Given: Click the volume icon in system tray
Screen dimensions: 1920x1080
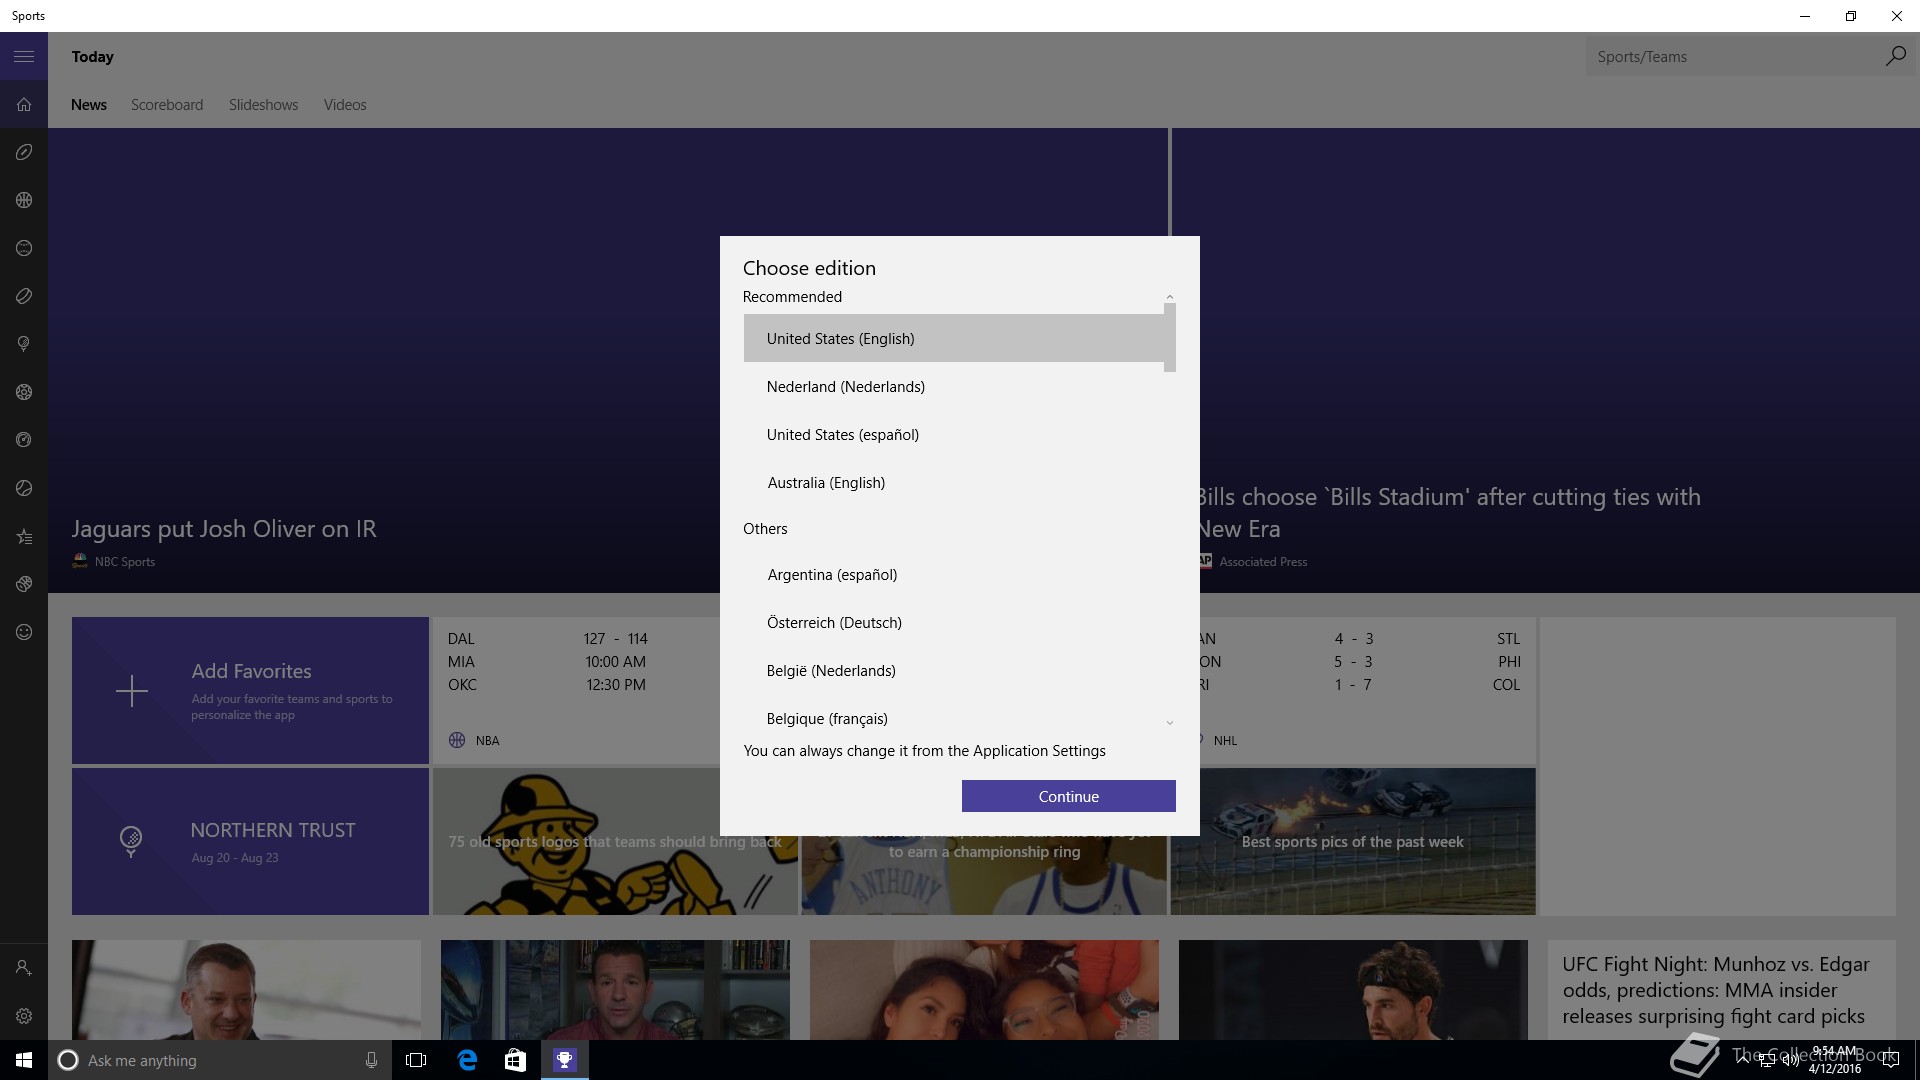Looking at the screenshot, I should point(1790,1061).
